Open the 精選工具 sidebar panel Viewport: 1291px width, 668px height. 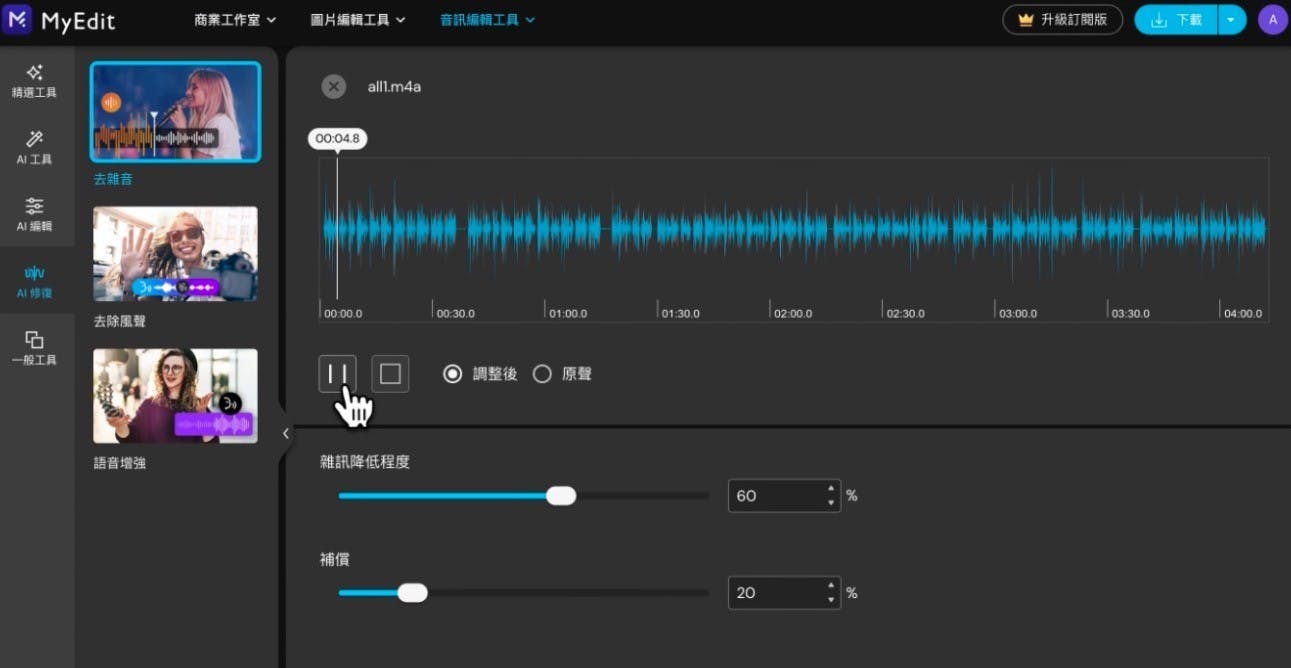pos(34,81)
